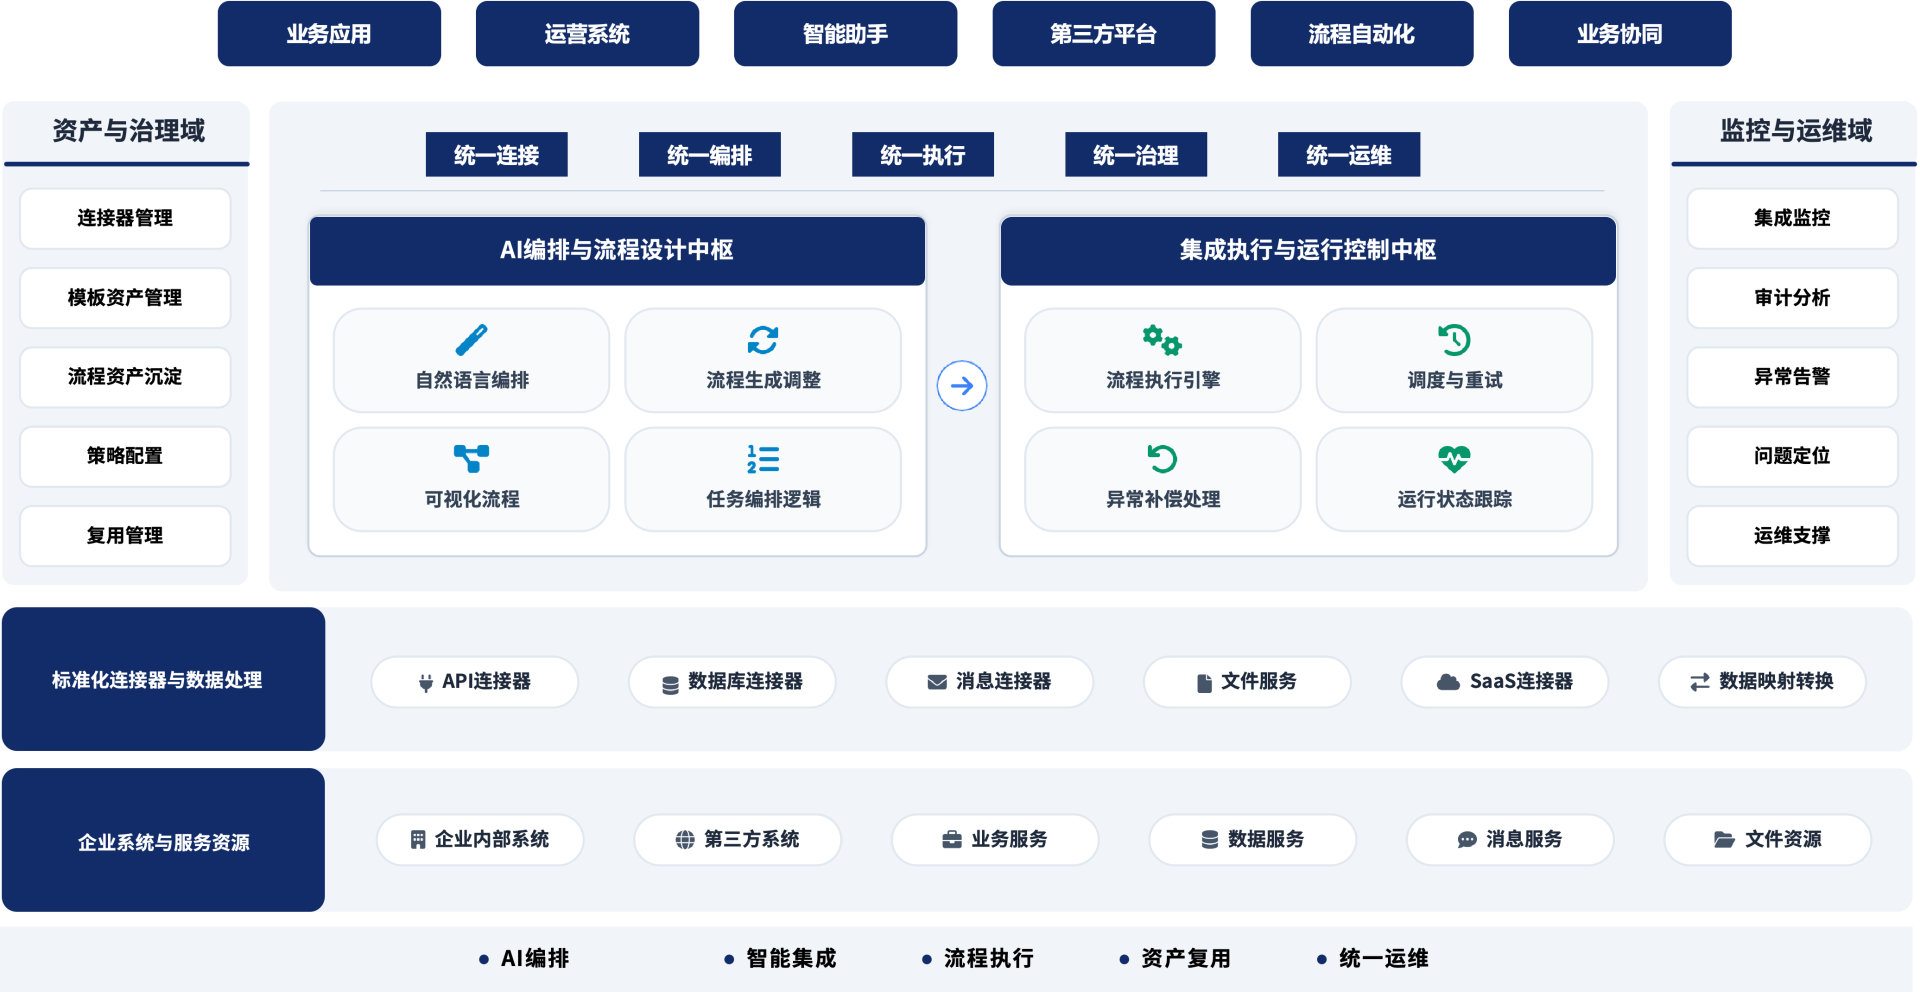Click the refresh icon for 流程生成调整
The height and width of the screenshot is (992, 1920).
click(x=763, y=340)
